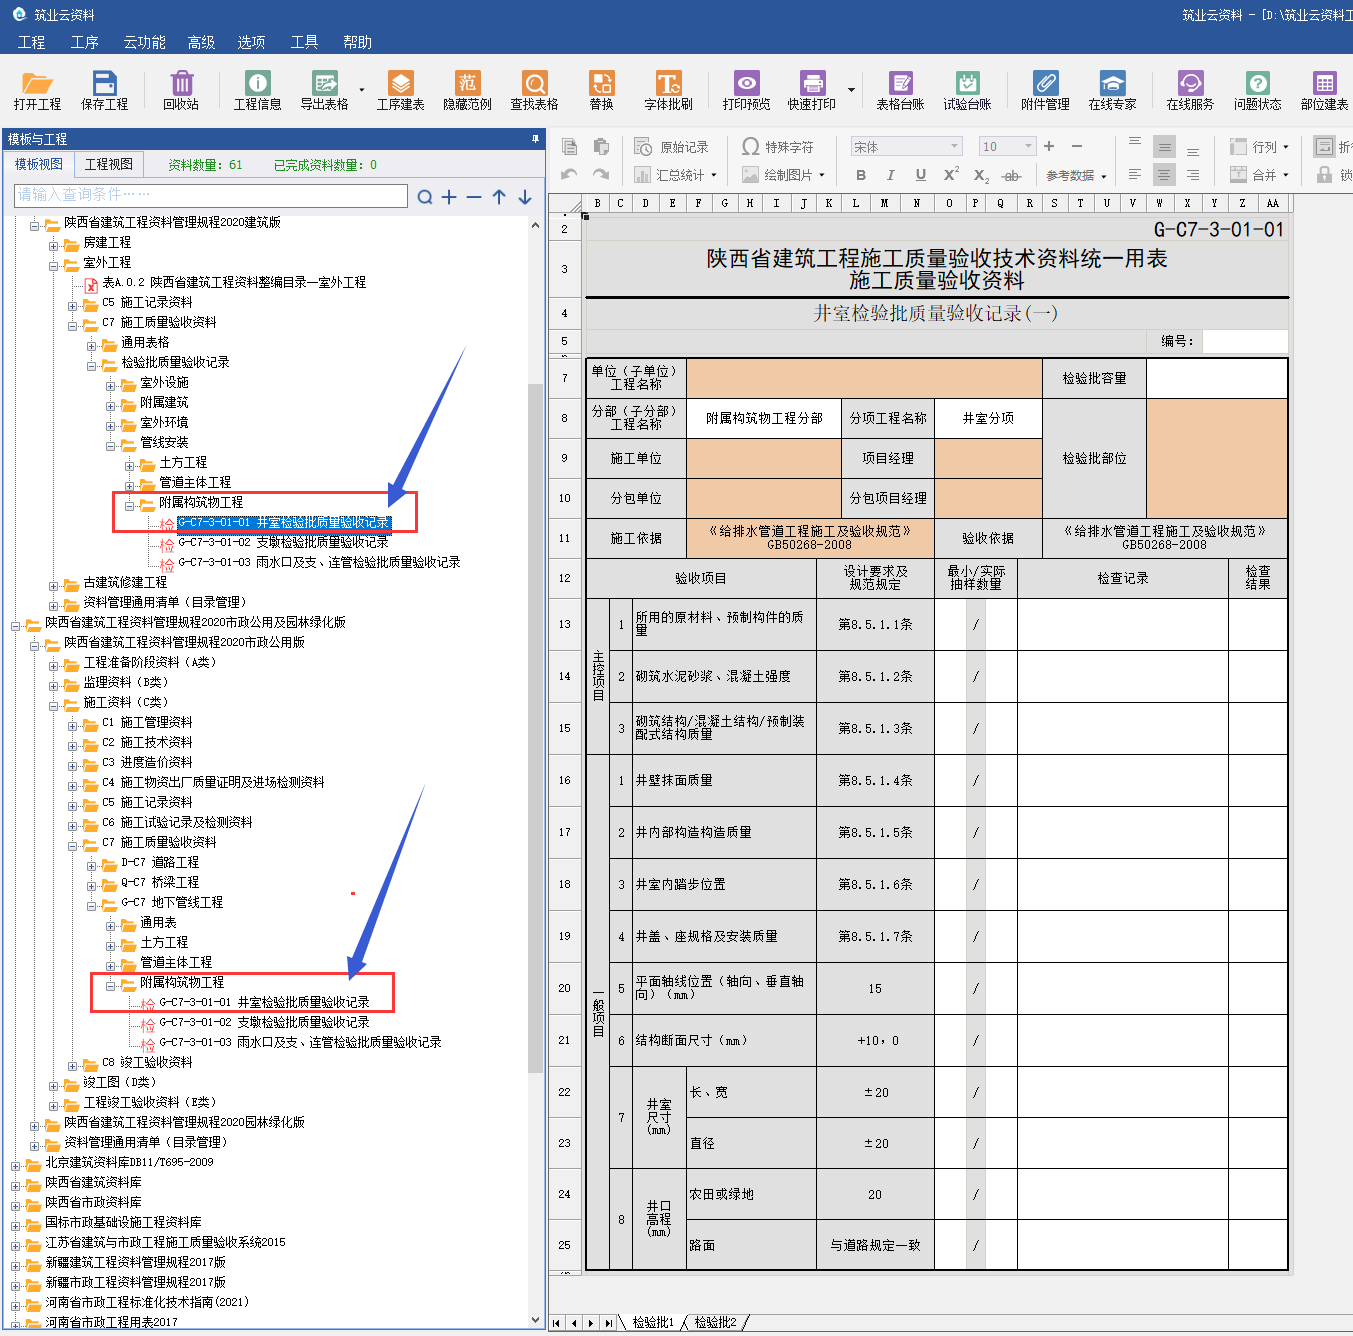Toggle underline formatting
The height and width of the screenshot is (1336, 1353).
pyautogui.click(x=920, y=175)
